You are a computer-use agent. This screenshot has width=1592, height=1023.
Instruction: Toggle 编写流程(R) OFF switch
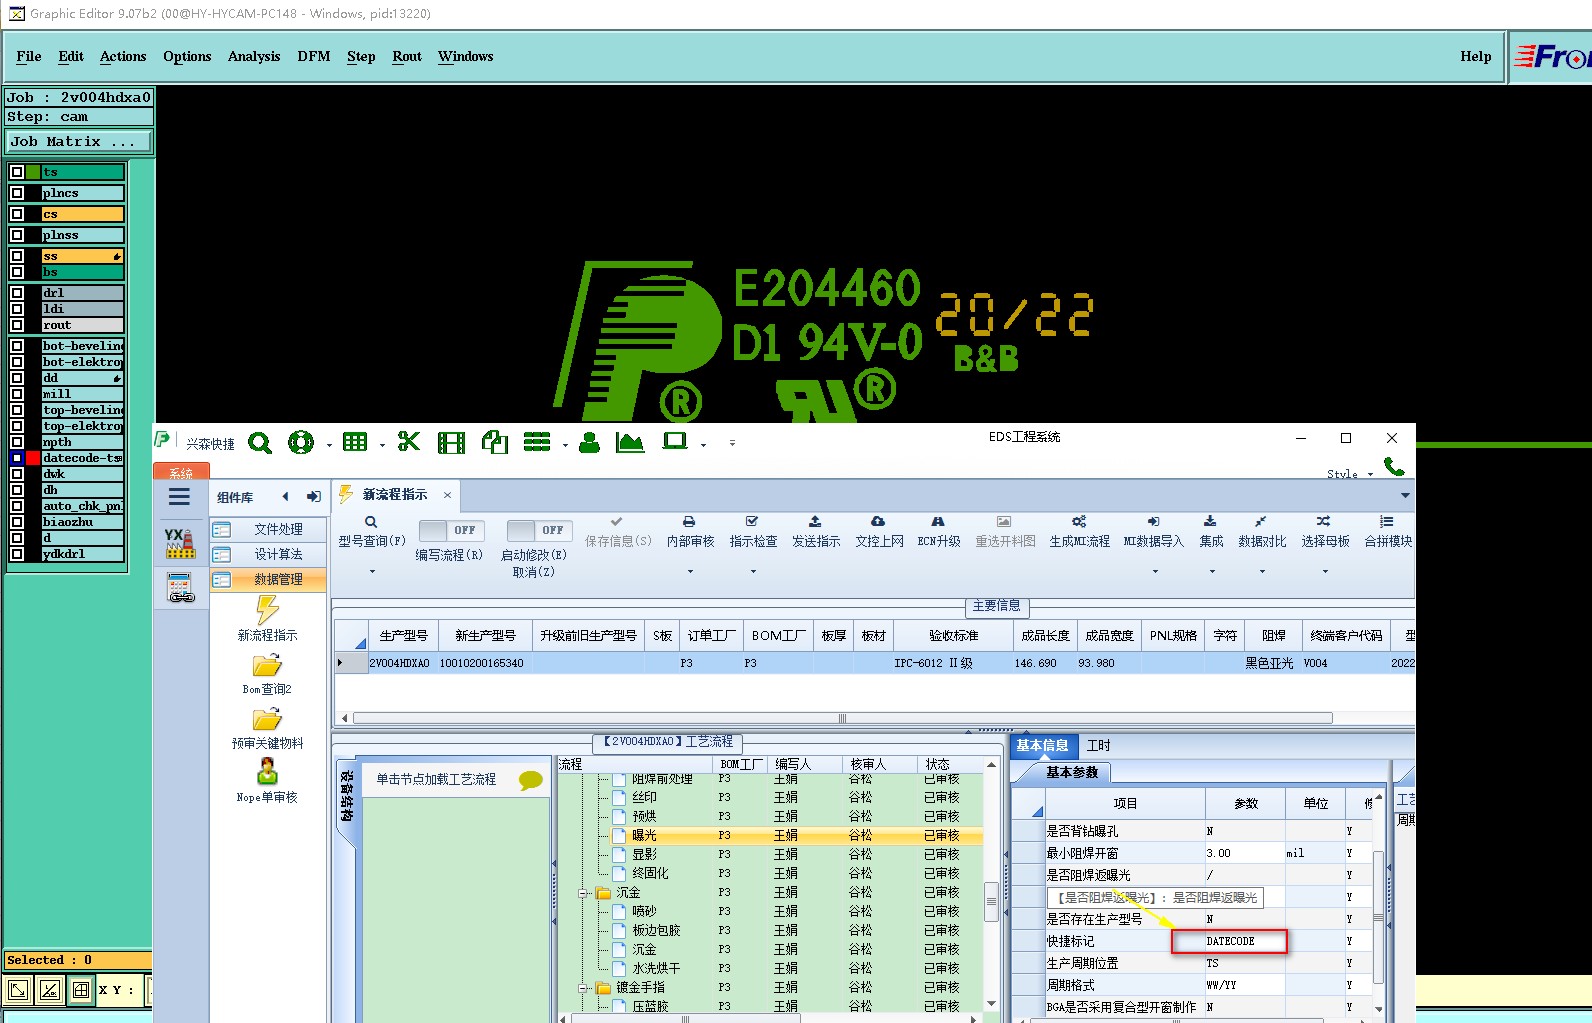click(x=451, y=530)
